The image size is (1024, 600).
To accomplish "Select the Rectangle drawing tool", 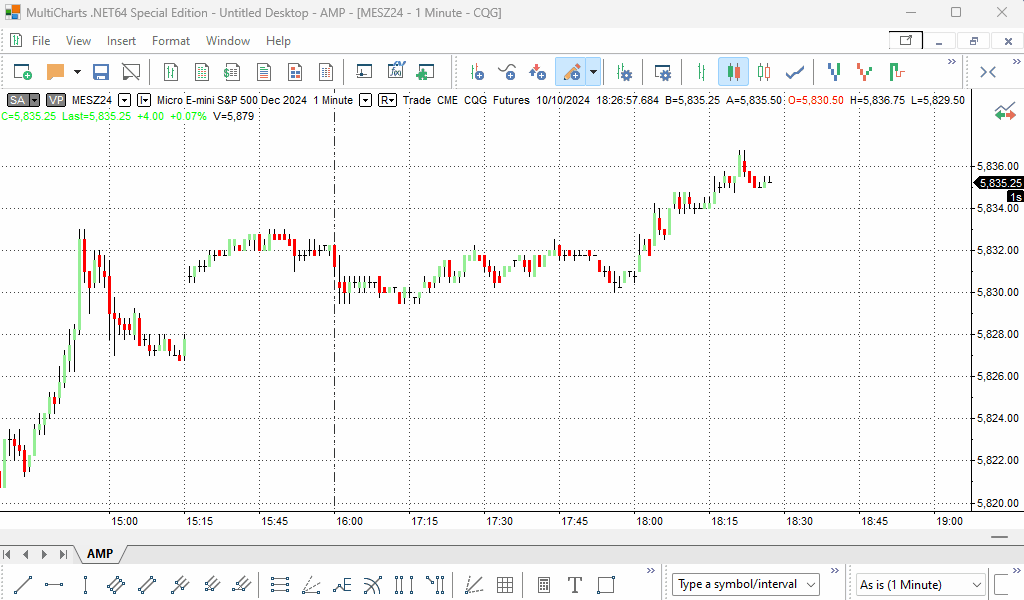I will pyautogui.click(x=606, y=584).
